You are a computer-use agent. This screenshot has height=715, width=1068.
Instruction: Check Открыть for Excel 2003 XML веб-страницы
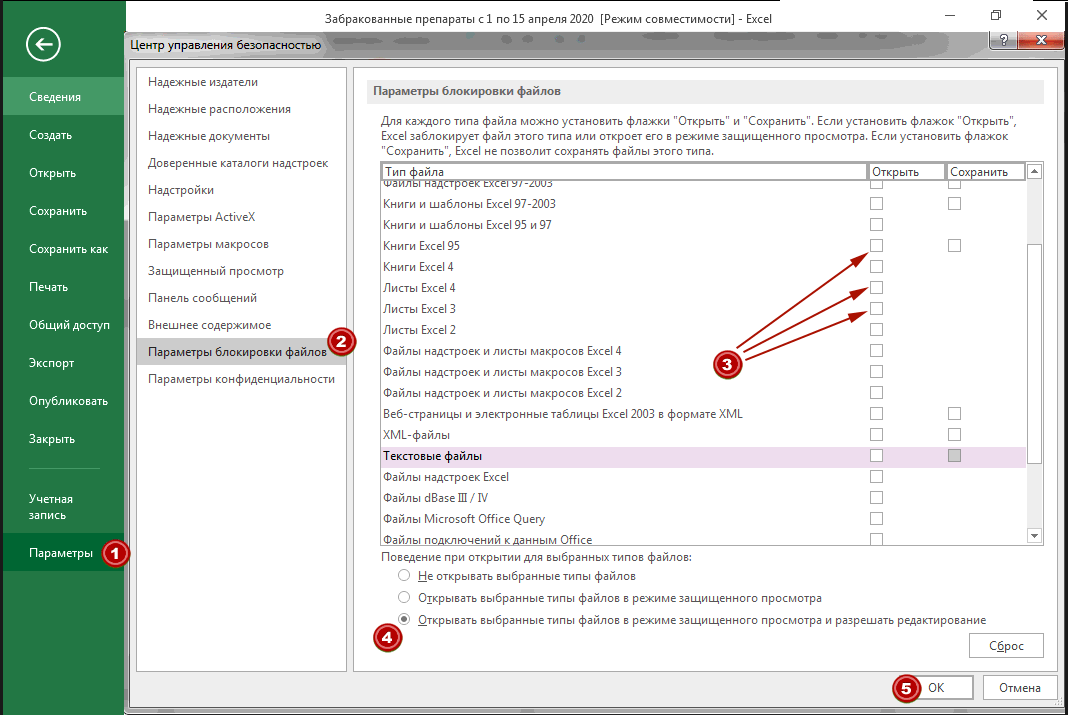[x=877, y=413]
